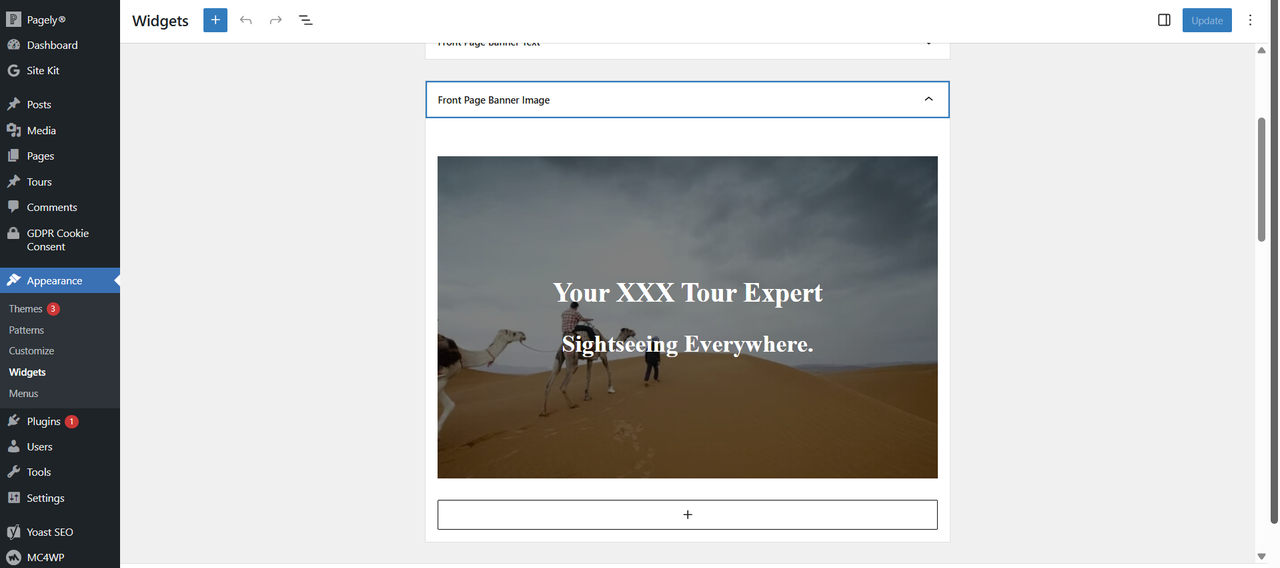The width and height of the screenshot is (1280, 568).
Task: Click scrollbar down arrow
Action: pos(1262,556)
